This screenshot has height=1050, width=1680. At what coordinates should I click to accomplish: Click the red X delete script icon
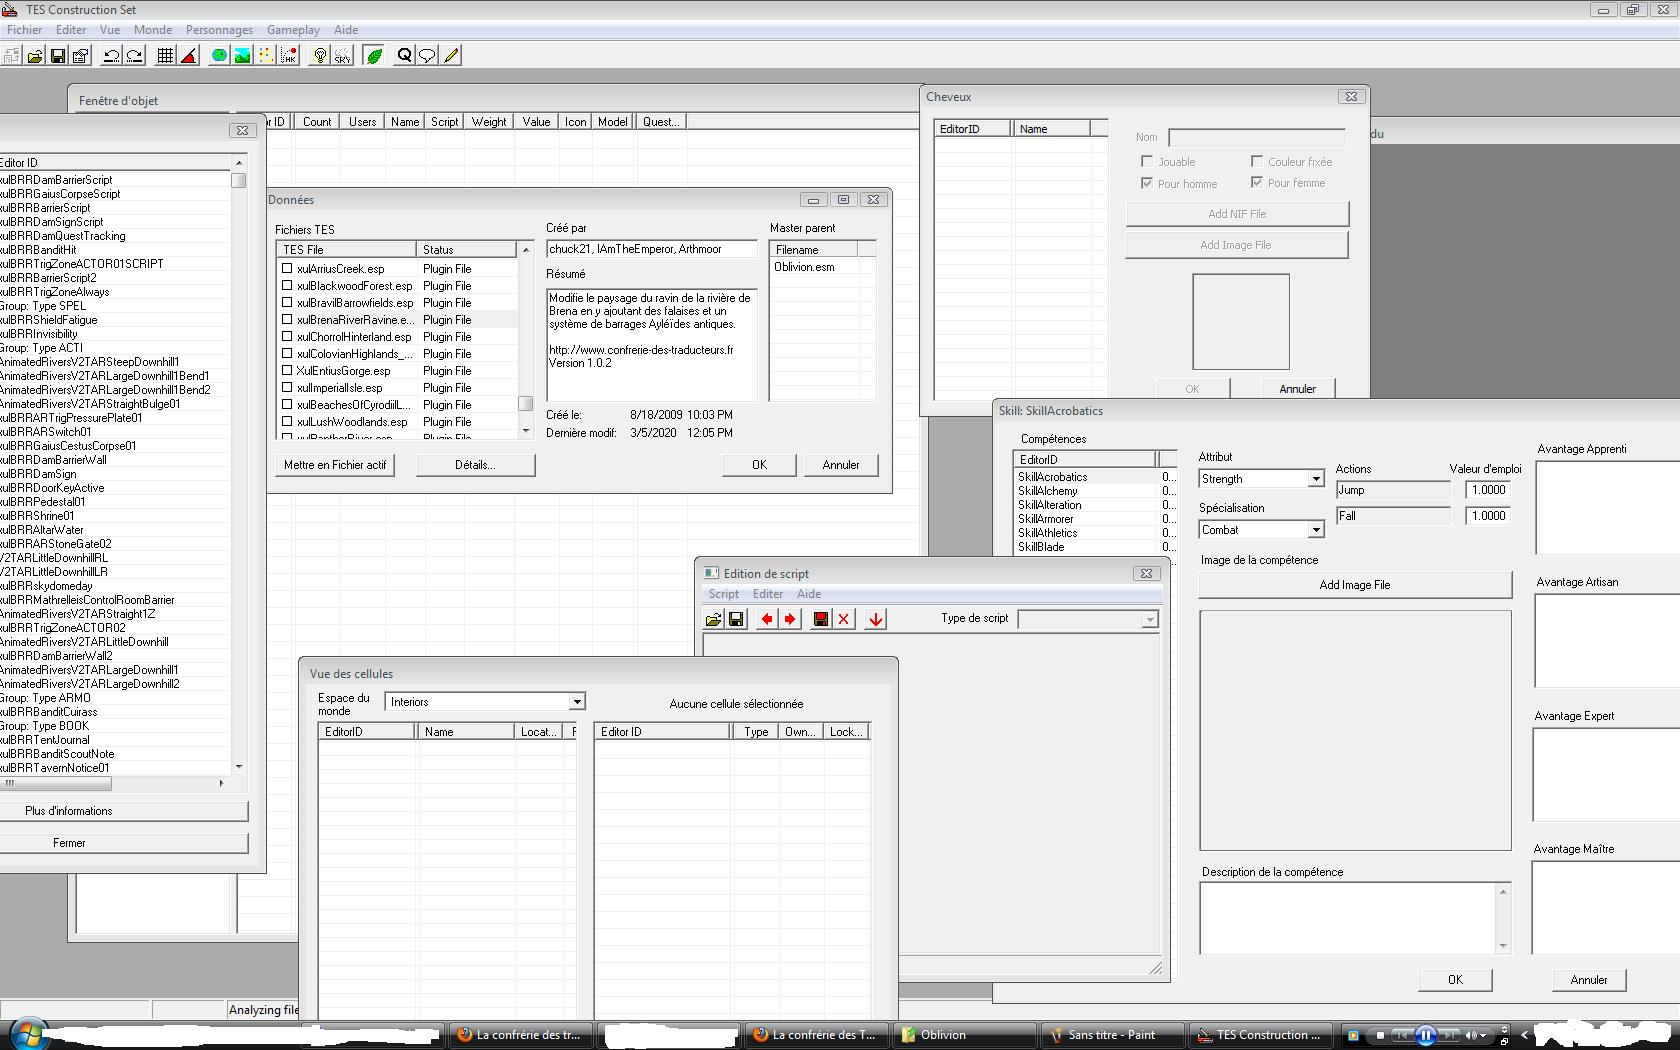[x=844, y=619]
